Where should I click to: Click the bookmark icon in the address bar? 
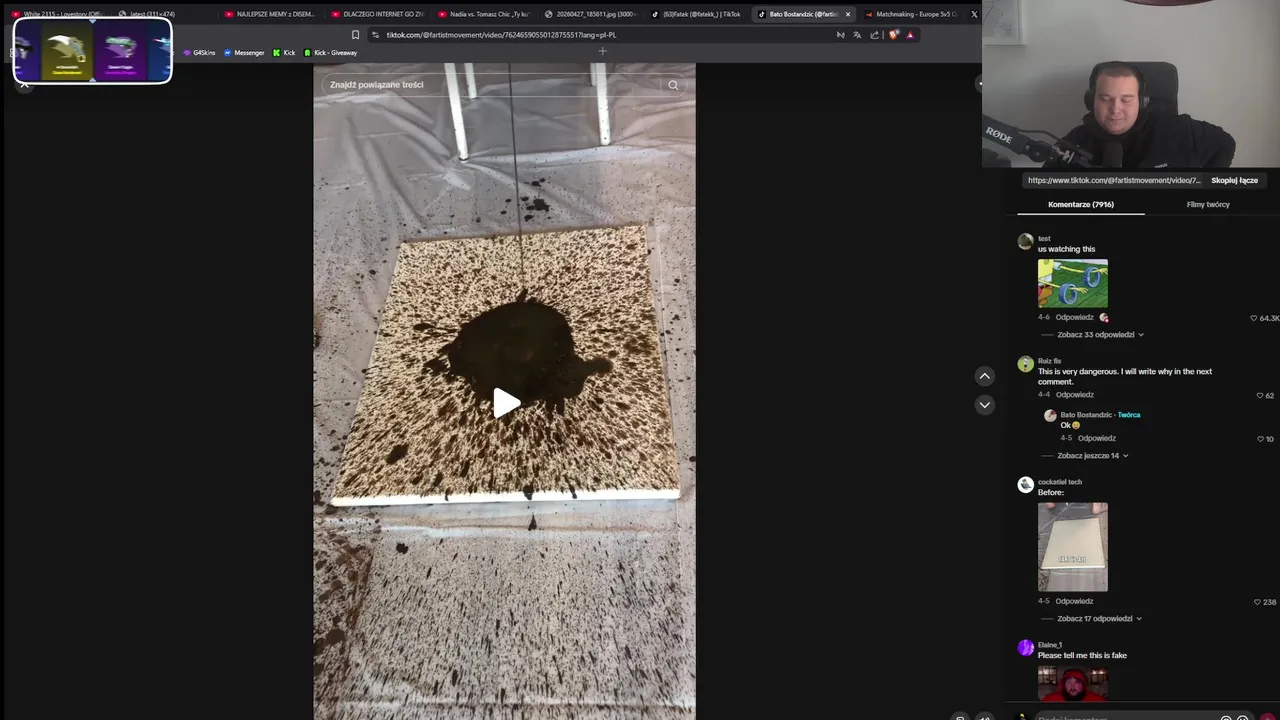pyautogui.click(x=355, y=35)
